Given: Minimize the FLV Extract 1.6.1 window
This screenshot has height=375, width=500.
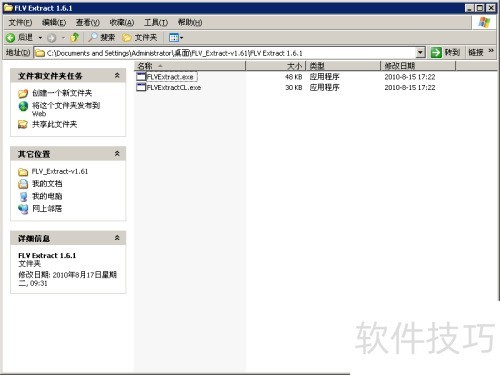Looking at the screenshot, I should point(469,8).
